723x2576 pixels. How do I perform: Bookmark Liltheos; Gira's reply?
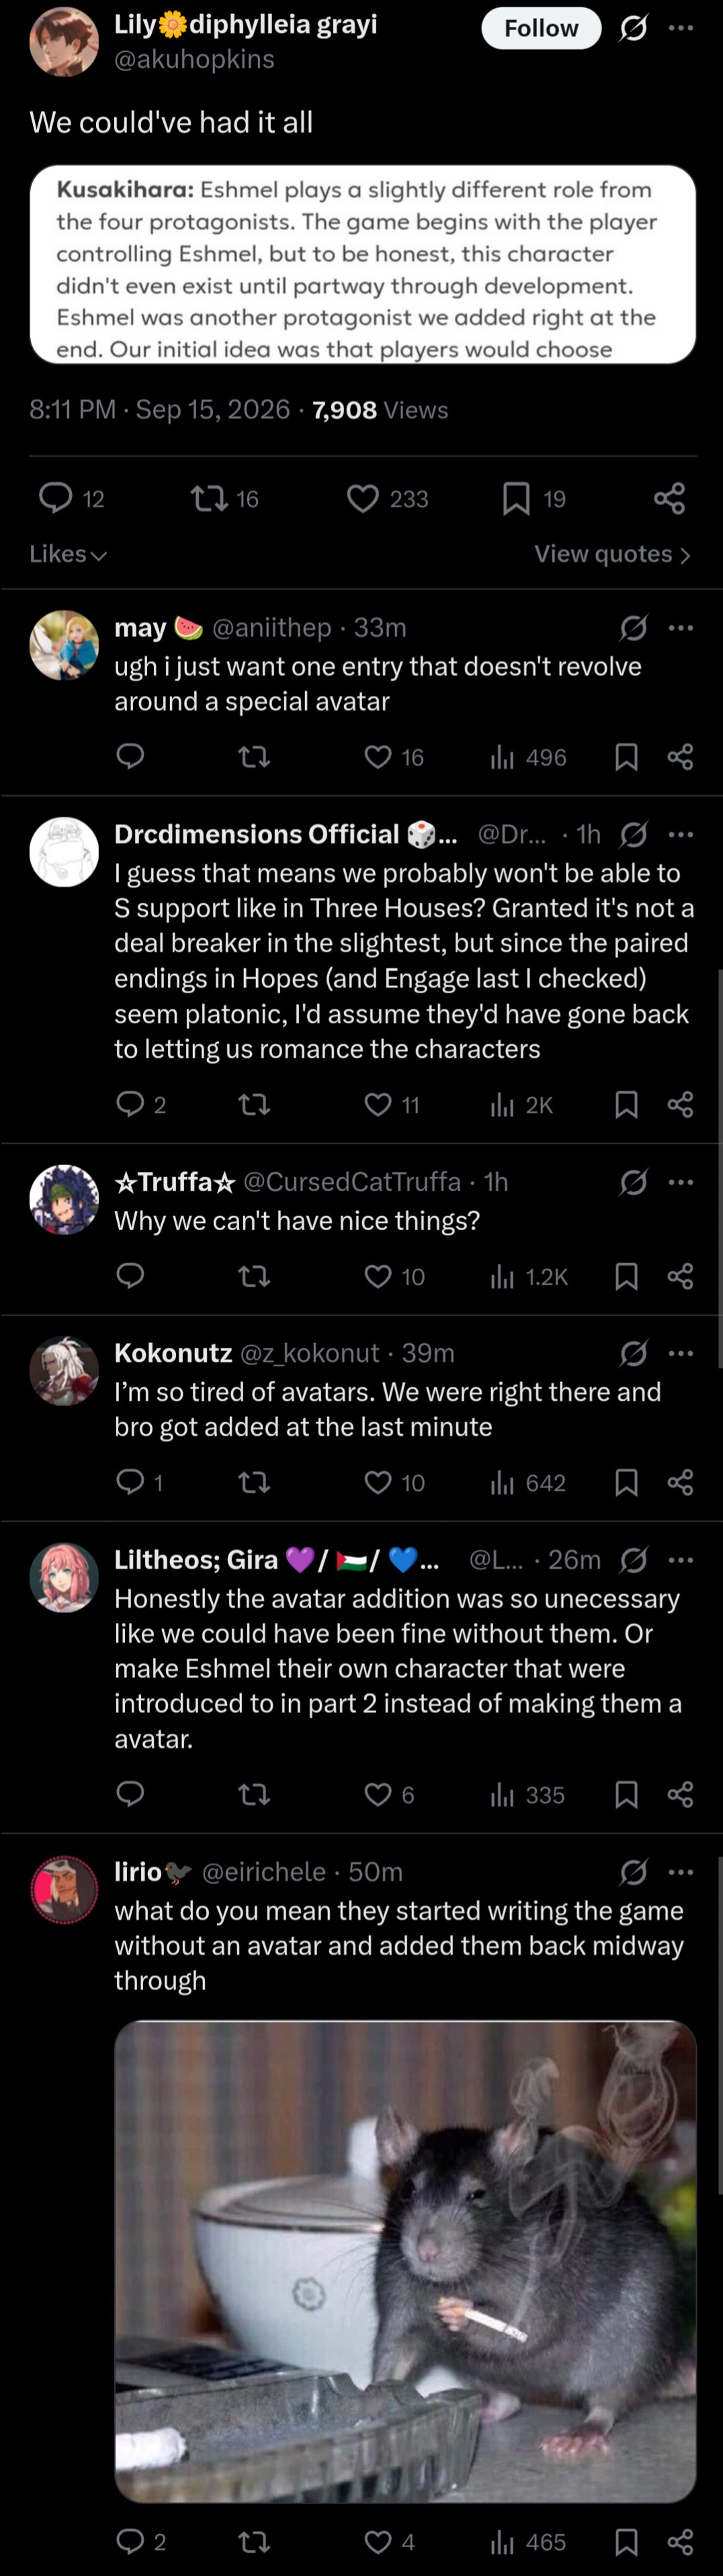coord(626,1795)
